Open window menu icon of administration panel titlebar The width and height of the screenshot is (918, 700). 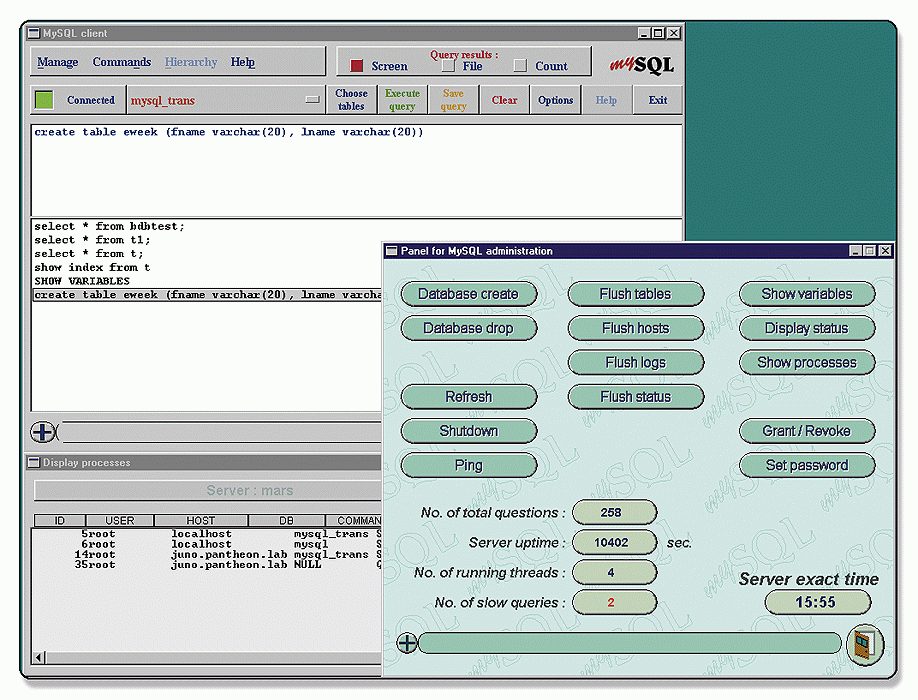[x=392, y=251]
